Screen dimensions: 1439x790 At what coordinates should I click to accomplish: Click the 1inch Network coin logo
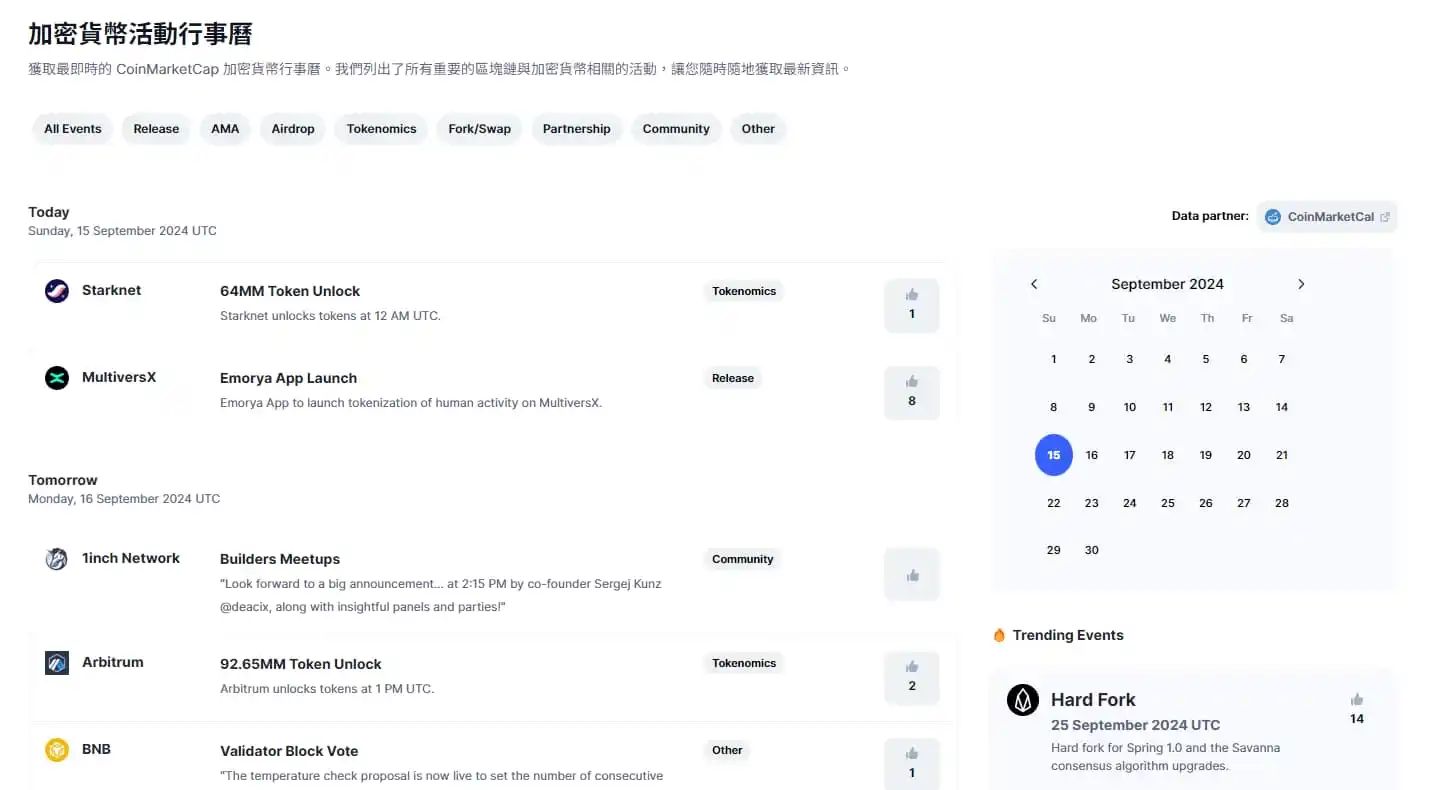coord(57,559)
